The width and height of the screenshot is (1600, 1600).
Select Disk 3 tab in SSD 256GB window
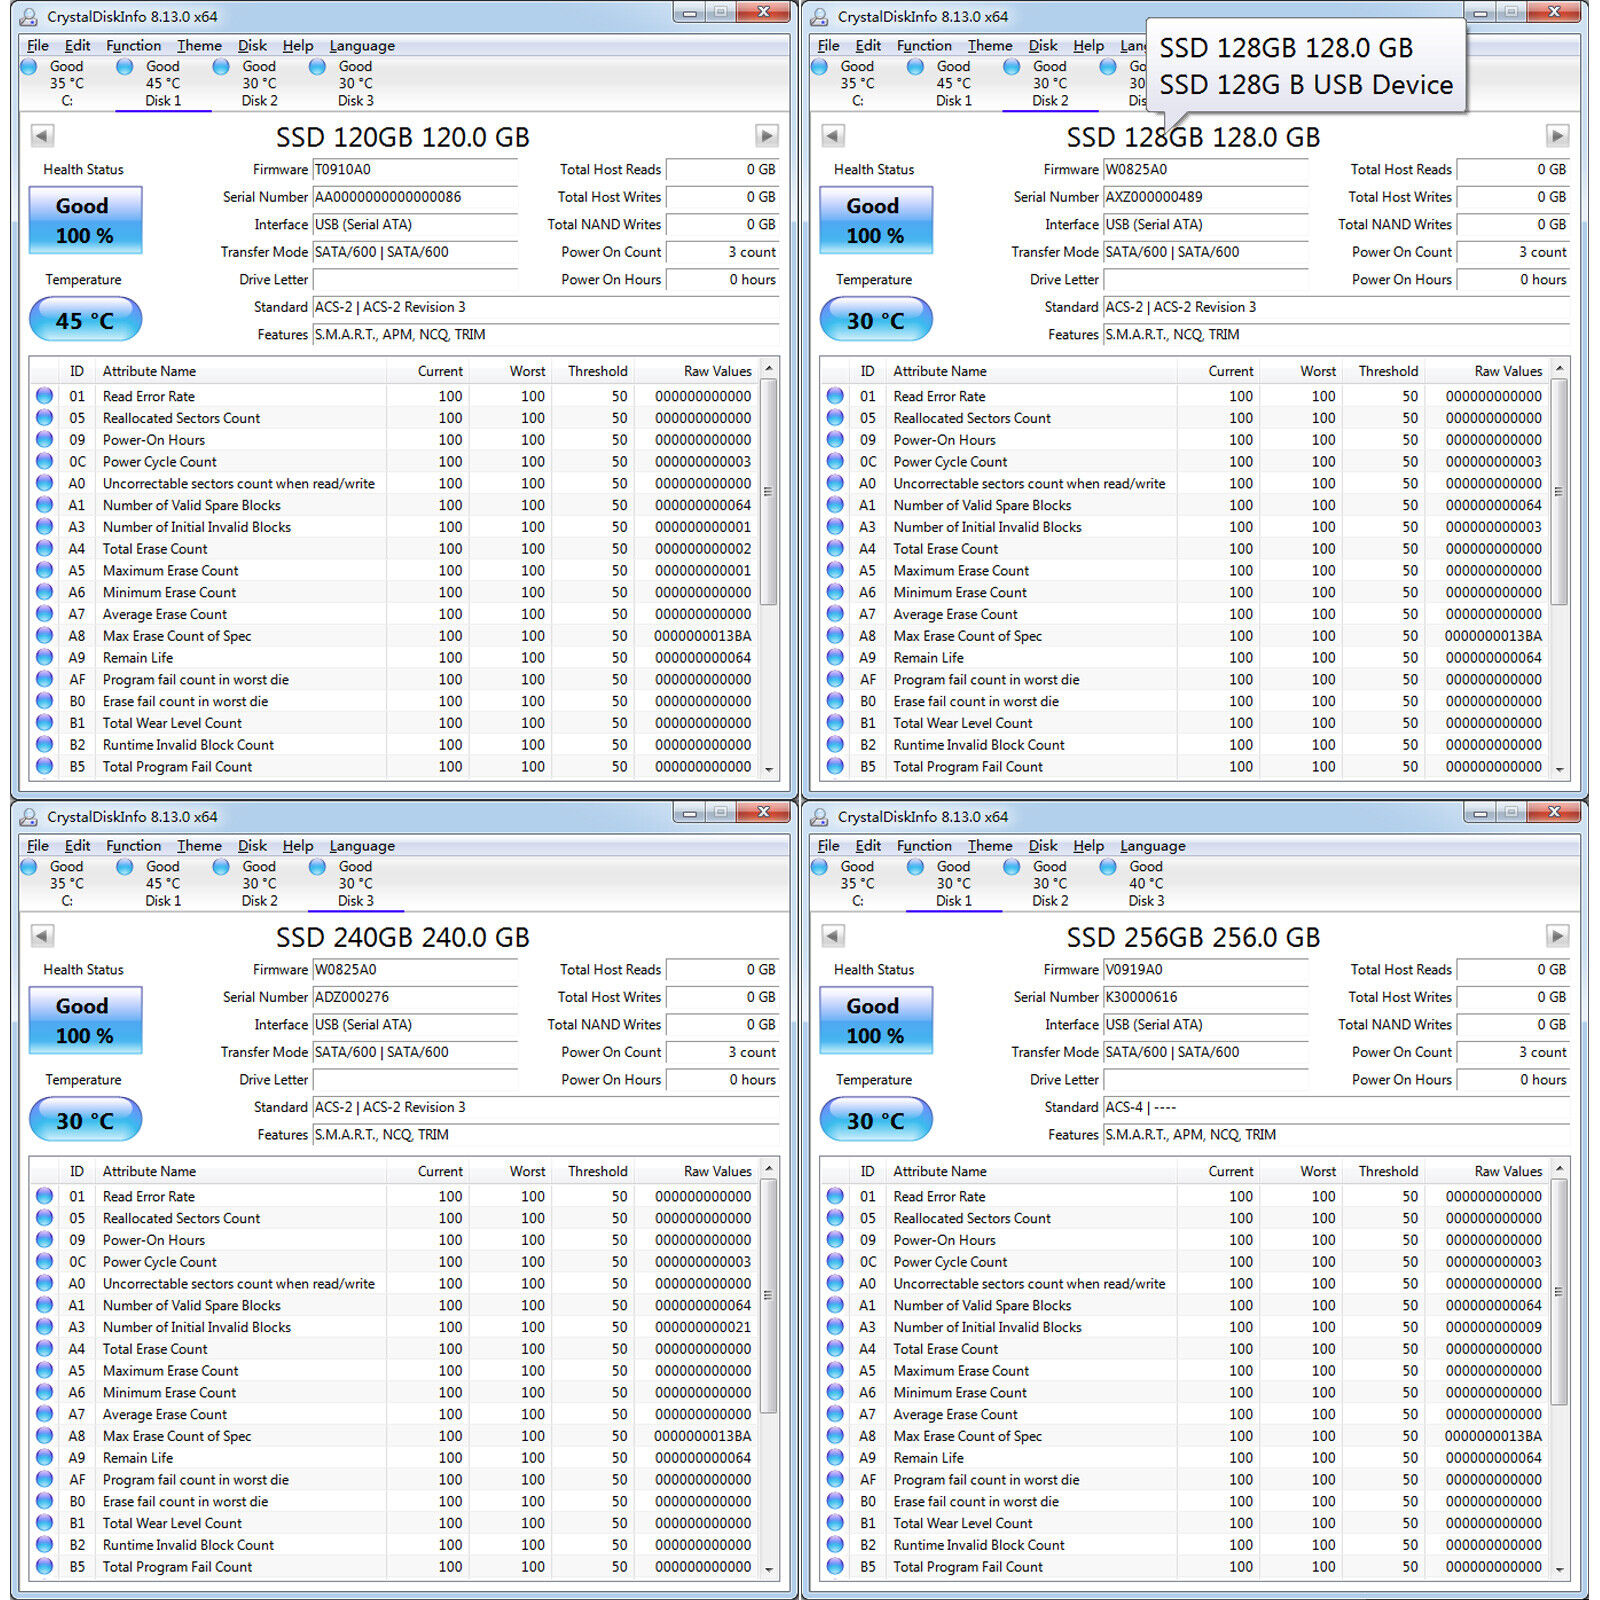pyautogui.click(x=1146, y=884)
